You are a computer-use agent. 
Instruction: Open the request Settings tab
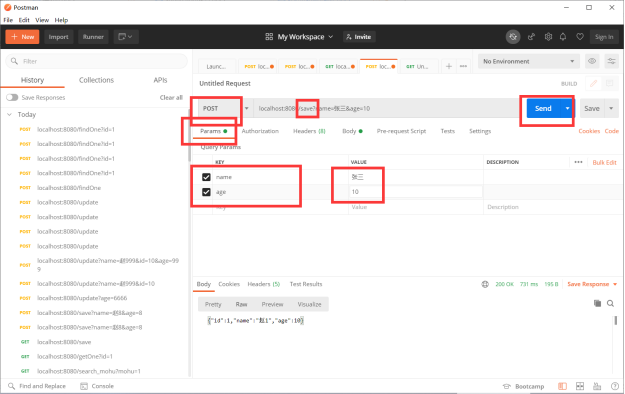(480, 131)
